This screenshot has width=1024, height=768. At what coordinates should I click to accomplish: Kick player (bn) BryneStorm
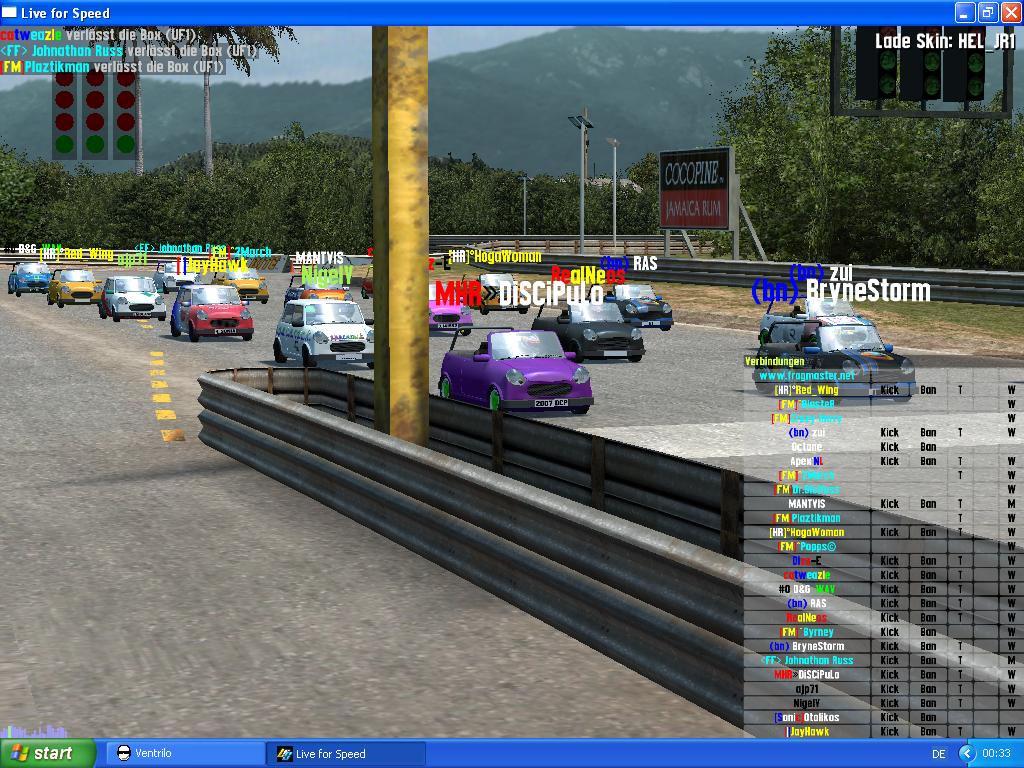tap(889, 646)
